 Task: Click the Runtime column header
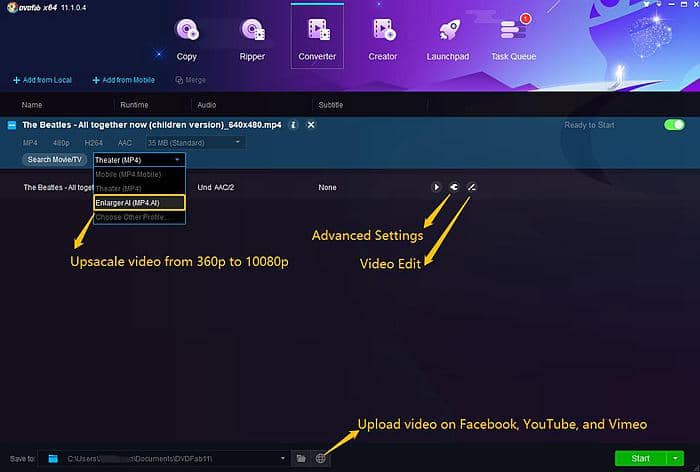tap(134, 105)
